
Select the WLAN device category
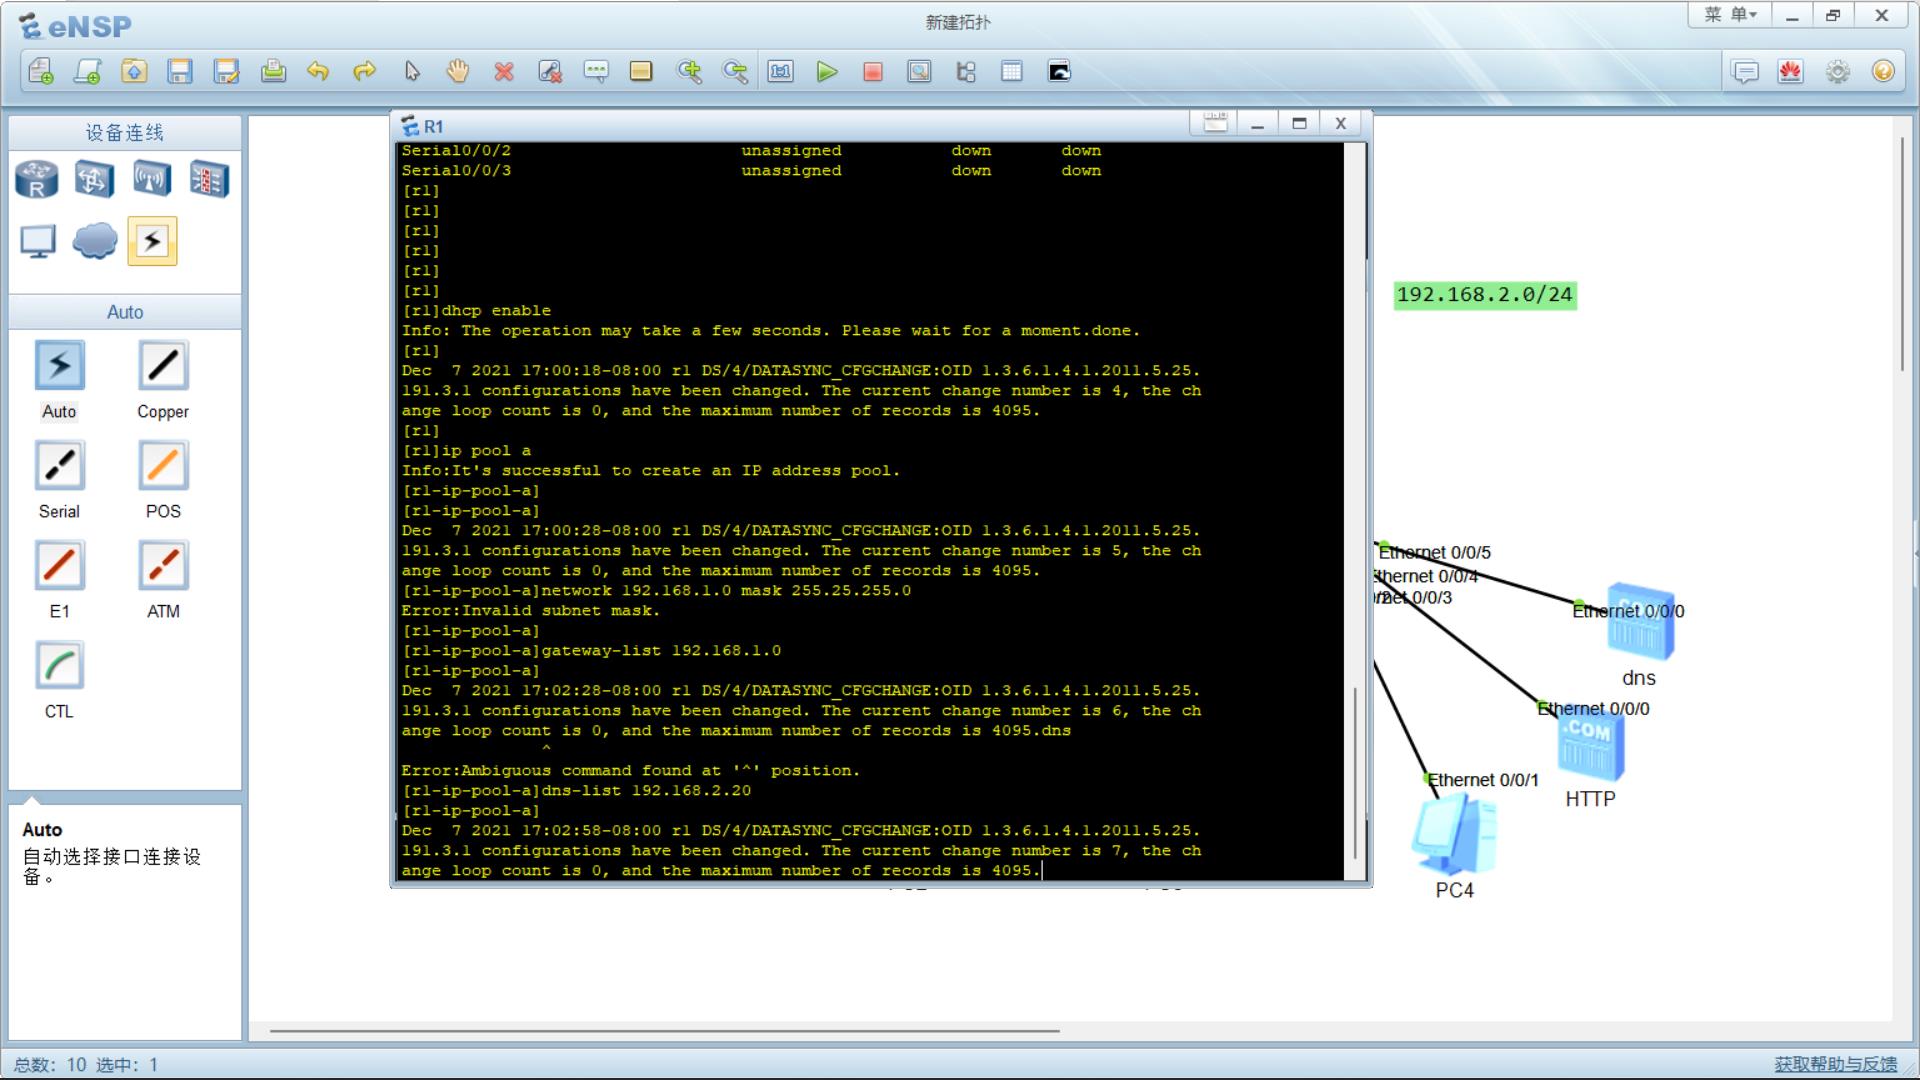pos(152,180)
